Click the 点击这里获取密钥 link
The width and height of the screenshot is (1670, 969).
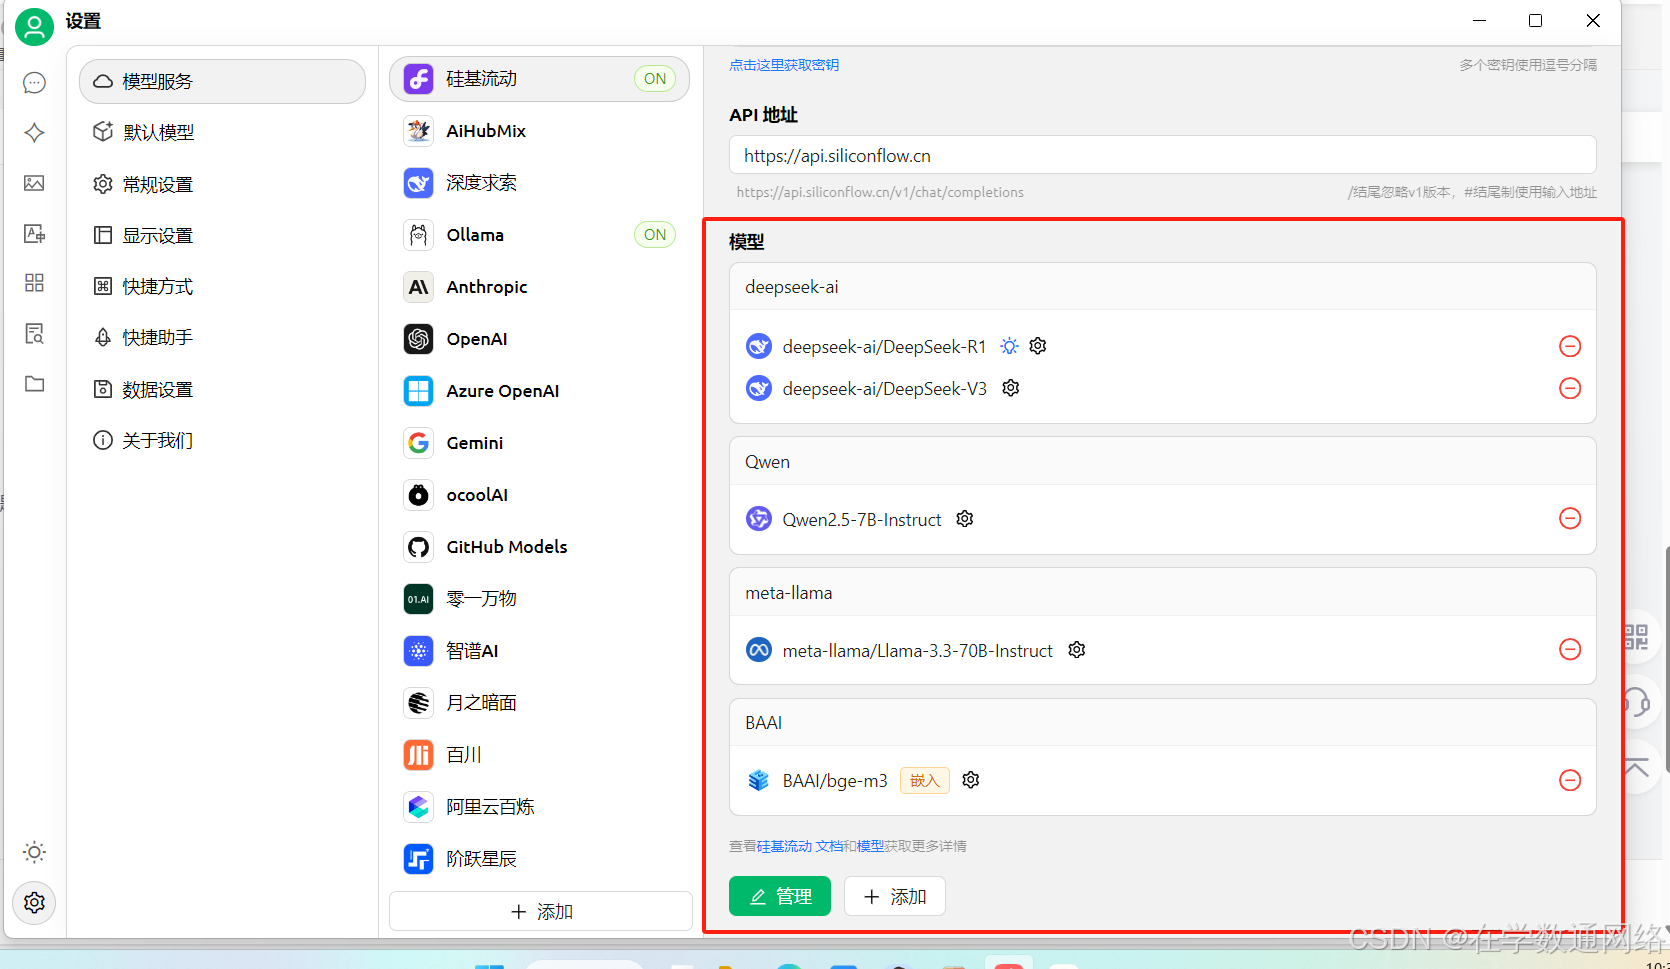coord(784,65)
